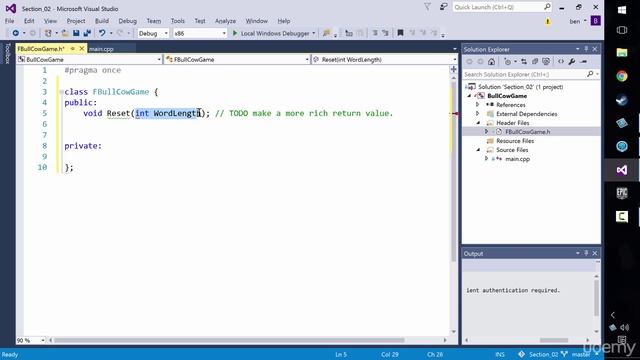Collapse the class FBullCowGame code block
The image size is (640, 360).
pos(61,92)
